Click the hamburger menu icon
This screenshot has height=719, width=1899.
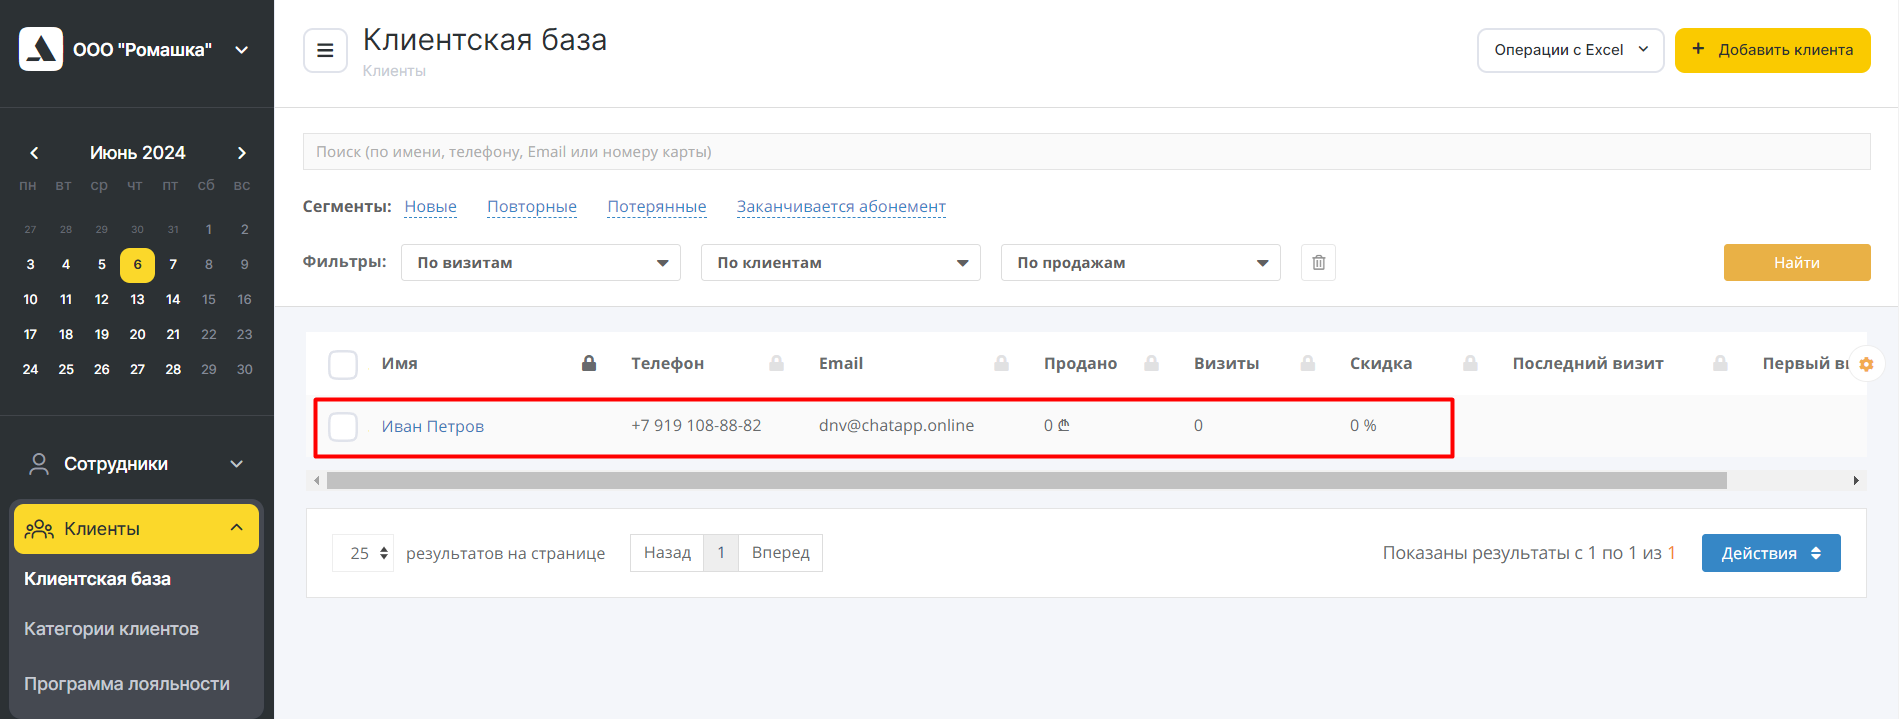[x=325, y=50]
